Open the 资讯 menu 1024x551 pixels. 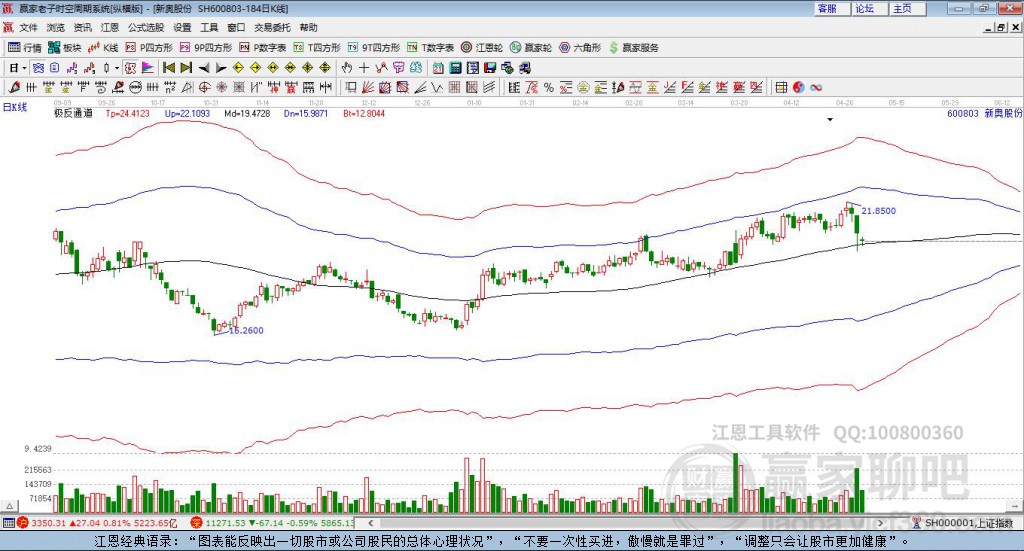point(83,27)
